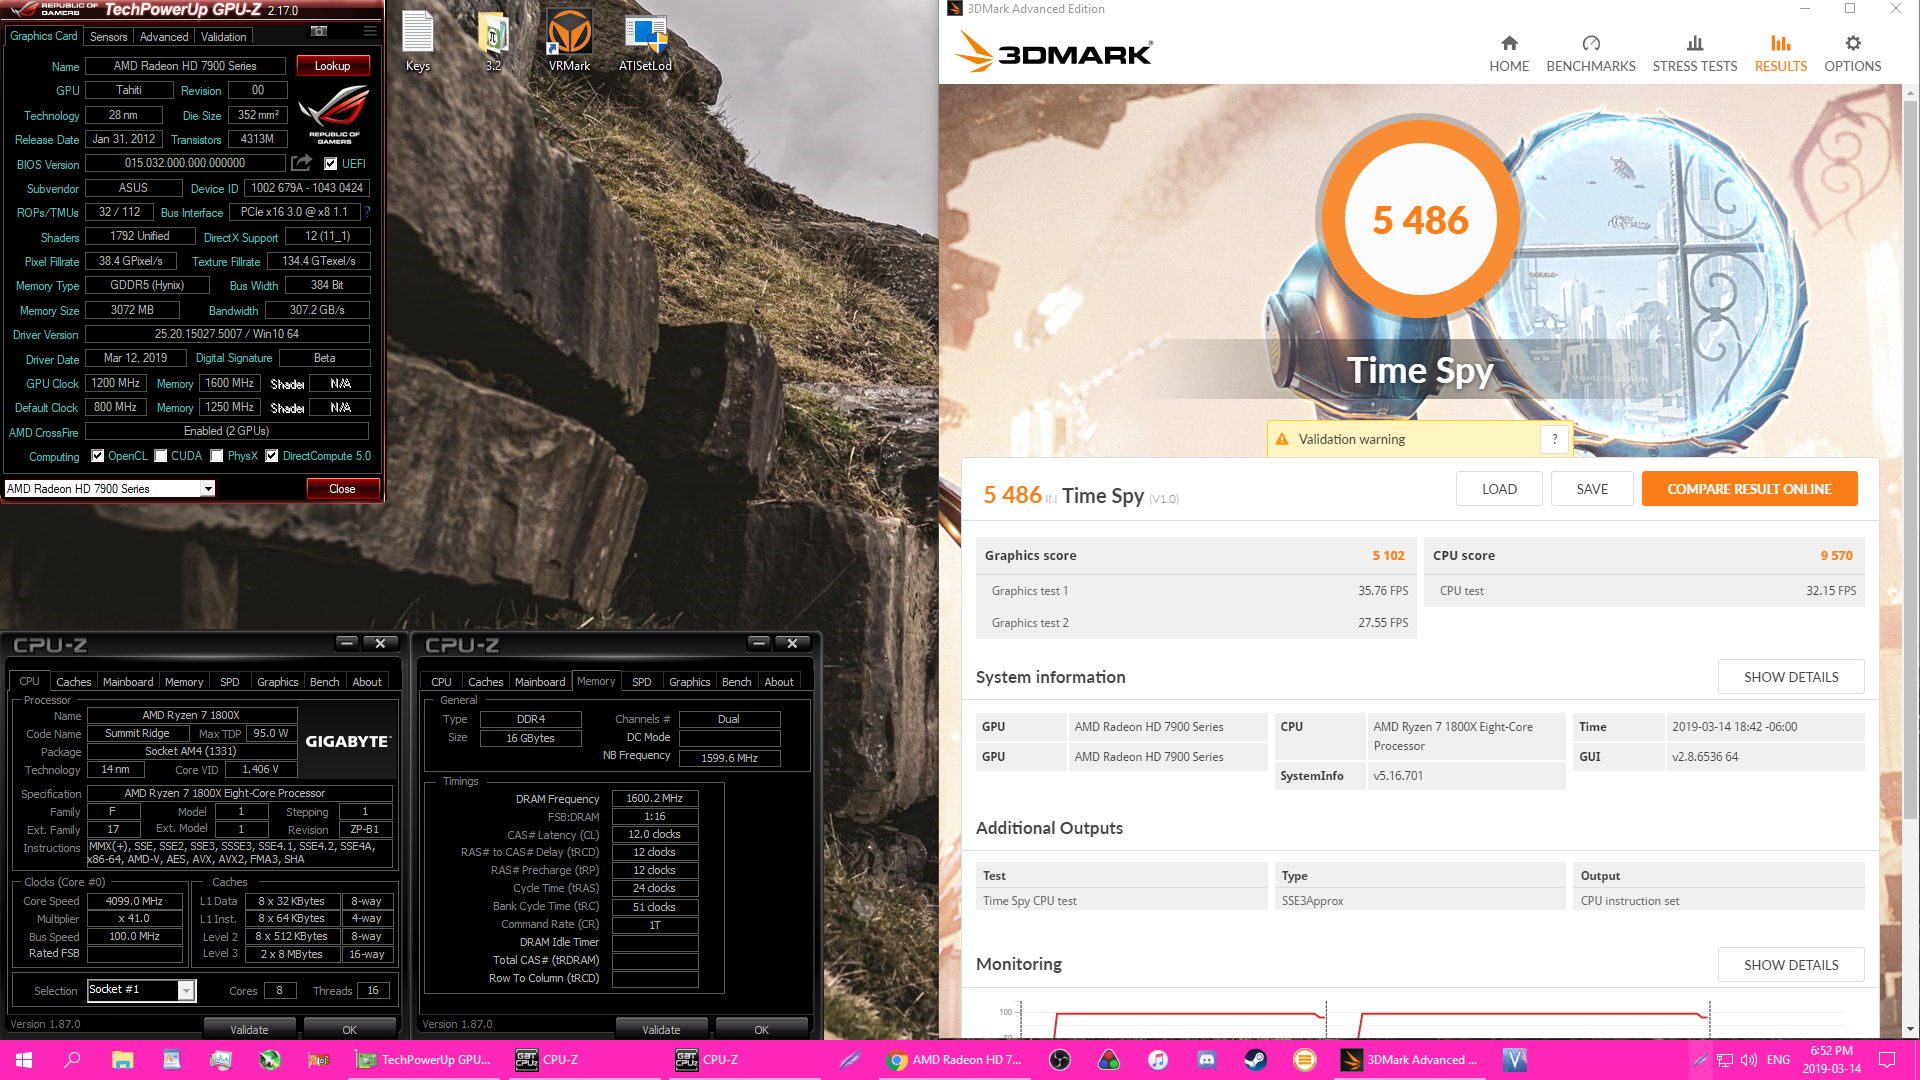The width and height of the screenshot is (1920, 1080).
Task: Toggle the UEFI checkbox in GPU-Z
Action: click(330, 164)
